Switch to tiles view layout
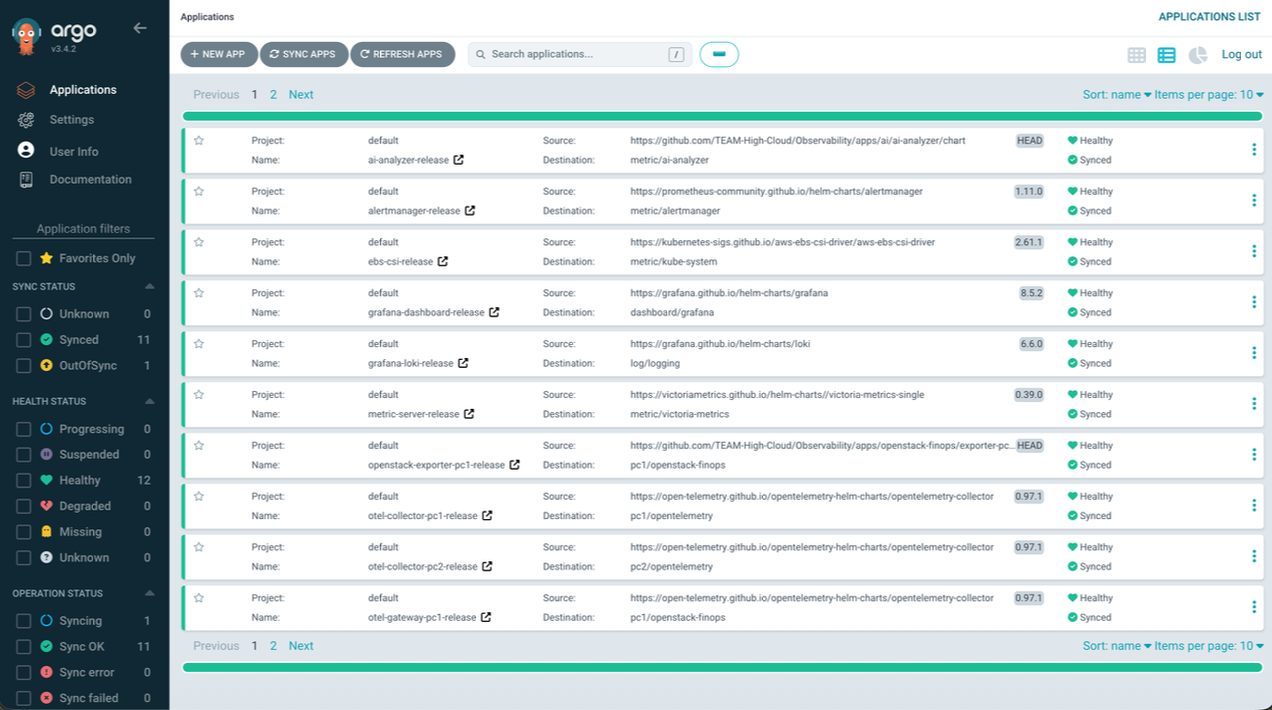Screen dimensions: 1272x710 coord(1137,55)
